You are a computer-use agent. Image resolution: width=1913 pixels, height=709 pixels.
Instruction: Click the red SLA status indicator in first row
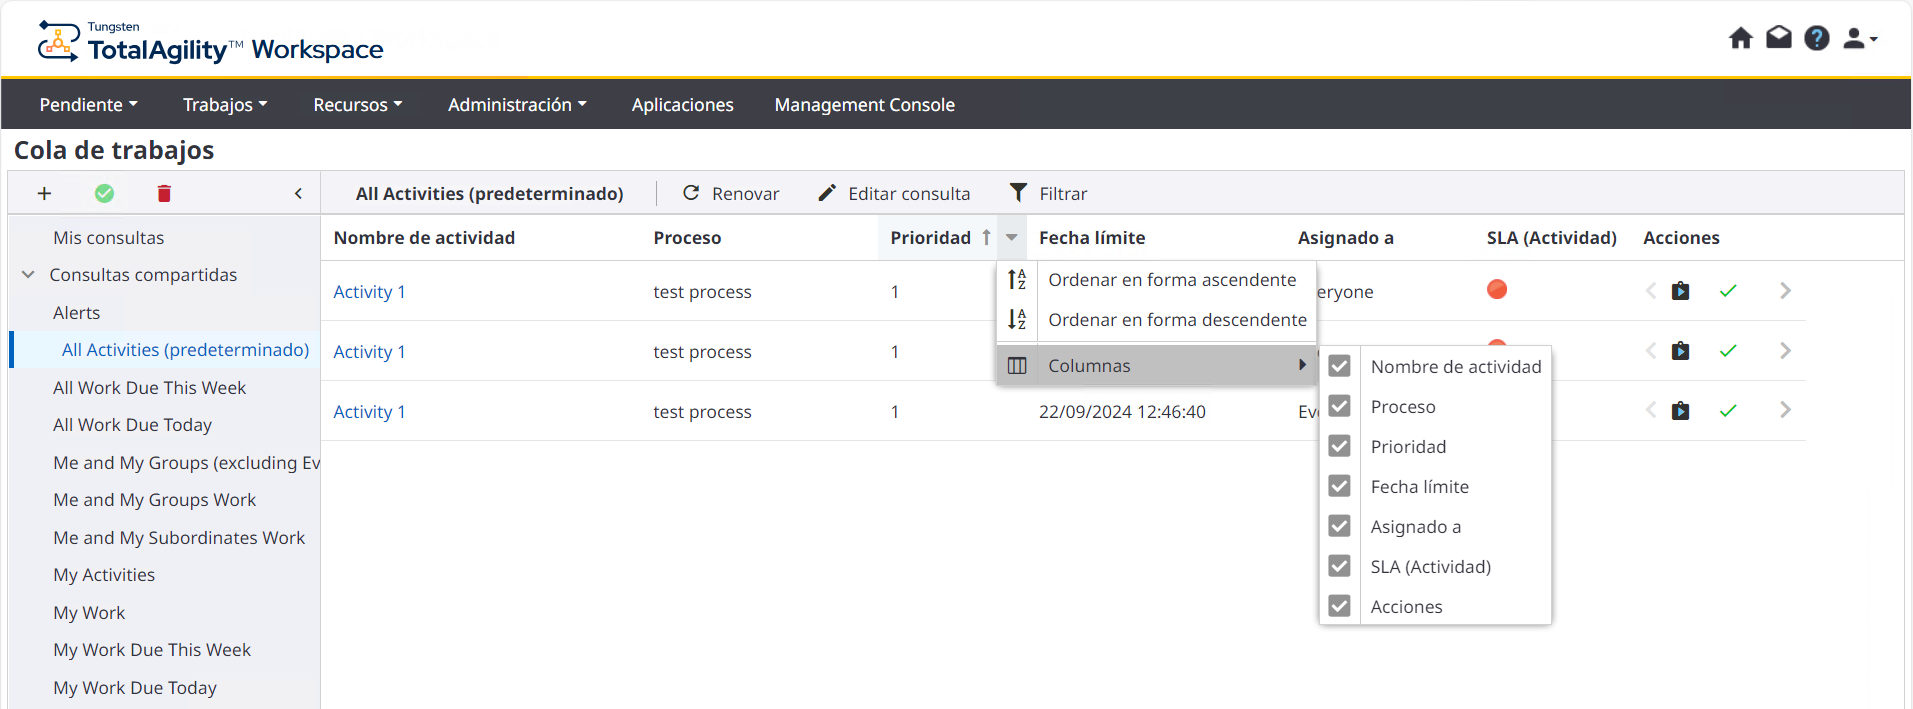(1496, 290)
